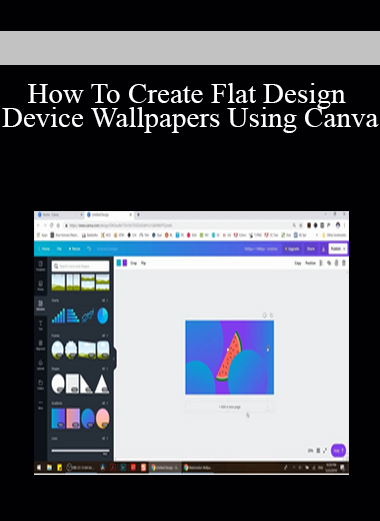Pick the purple color swatch in toolbar
The image size is (380, 521).
pos(125,263)
